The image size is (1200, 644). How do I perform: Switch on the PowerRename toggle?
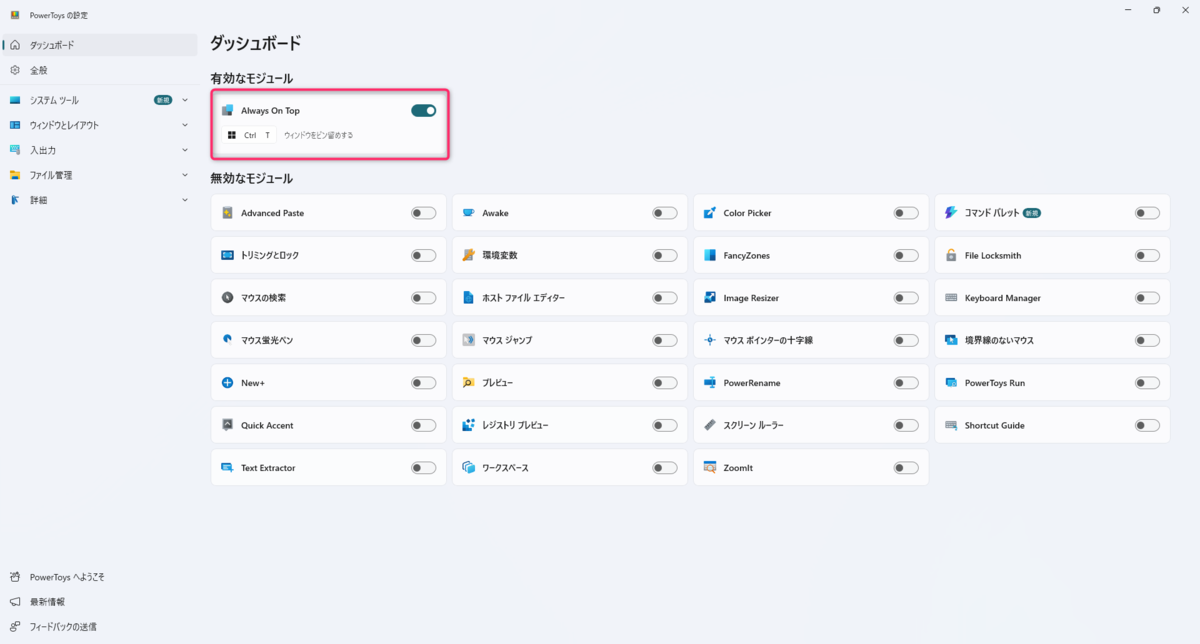pos(906,383)
